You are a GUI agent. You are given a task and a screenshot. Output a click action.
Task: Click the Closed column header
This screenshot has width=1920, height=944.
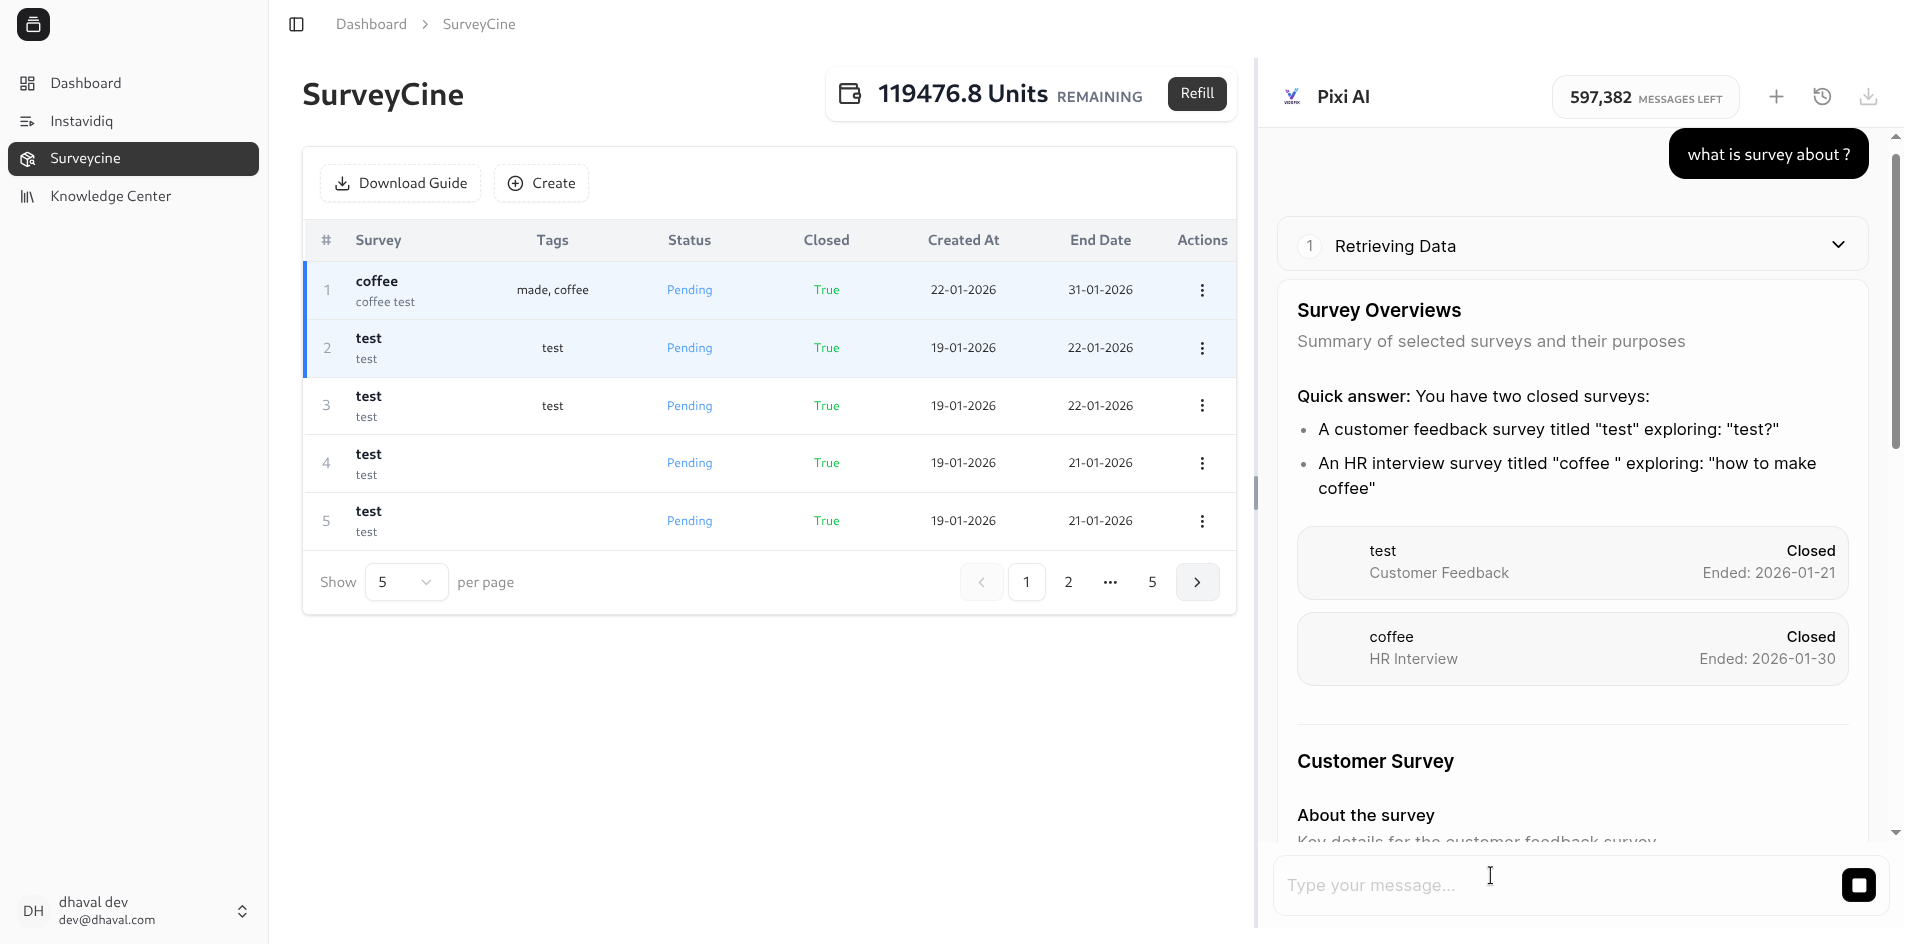(826, 240)
